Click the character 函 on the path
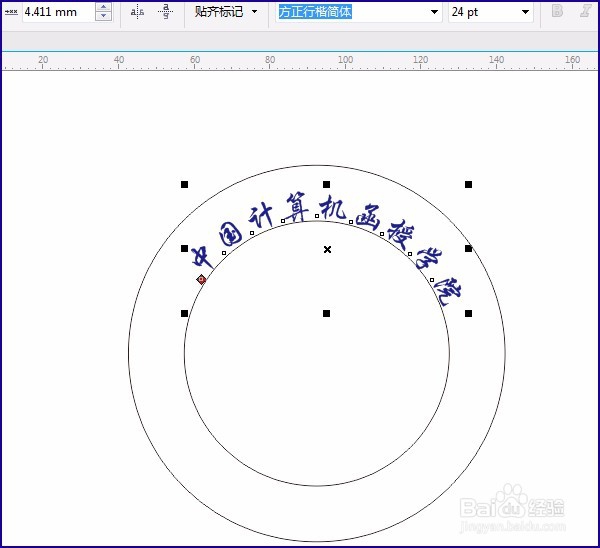Image resolution: width=600 pixels, height=548 pixels. pos(367,218)
